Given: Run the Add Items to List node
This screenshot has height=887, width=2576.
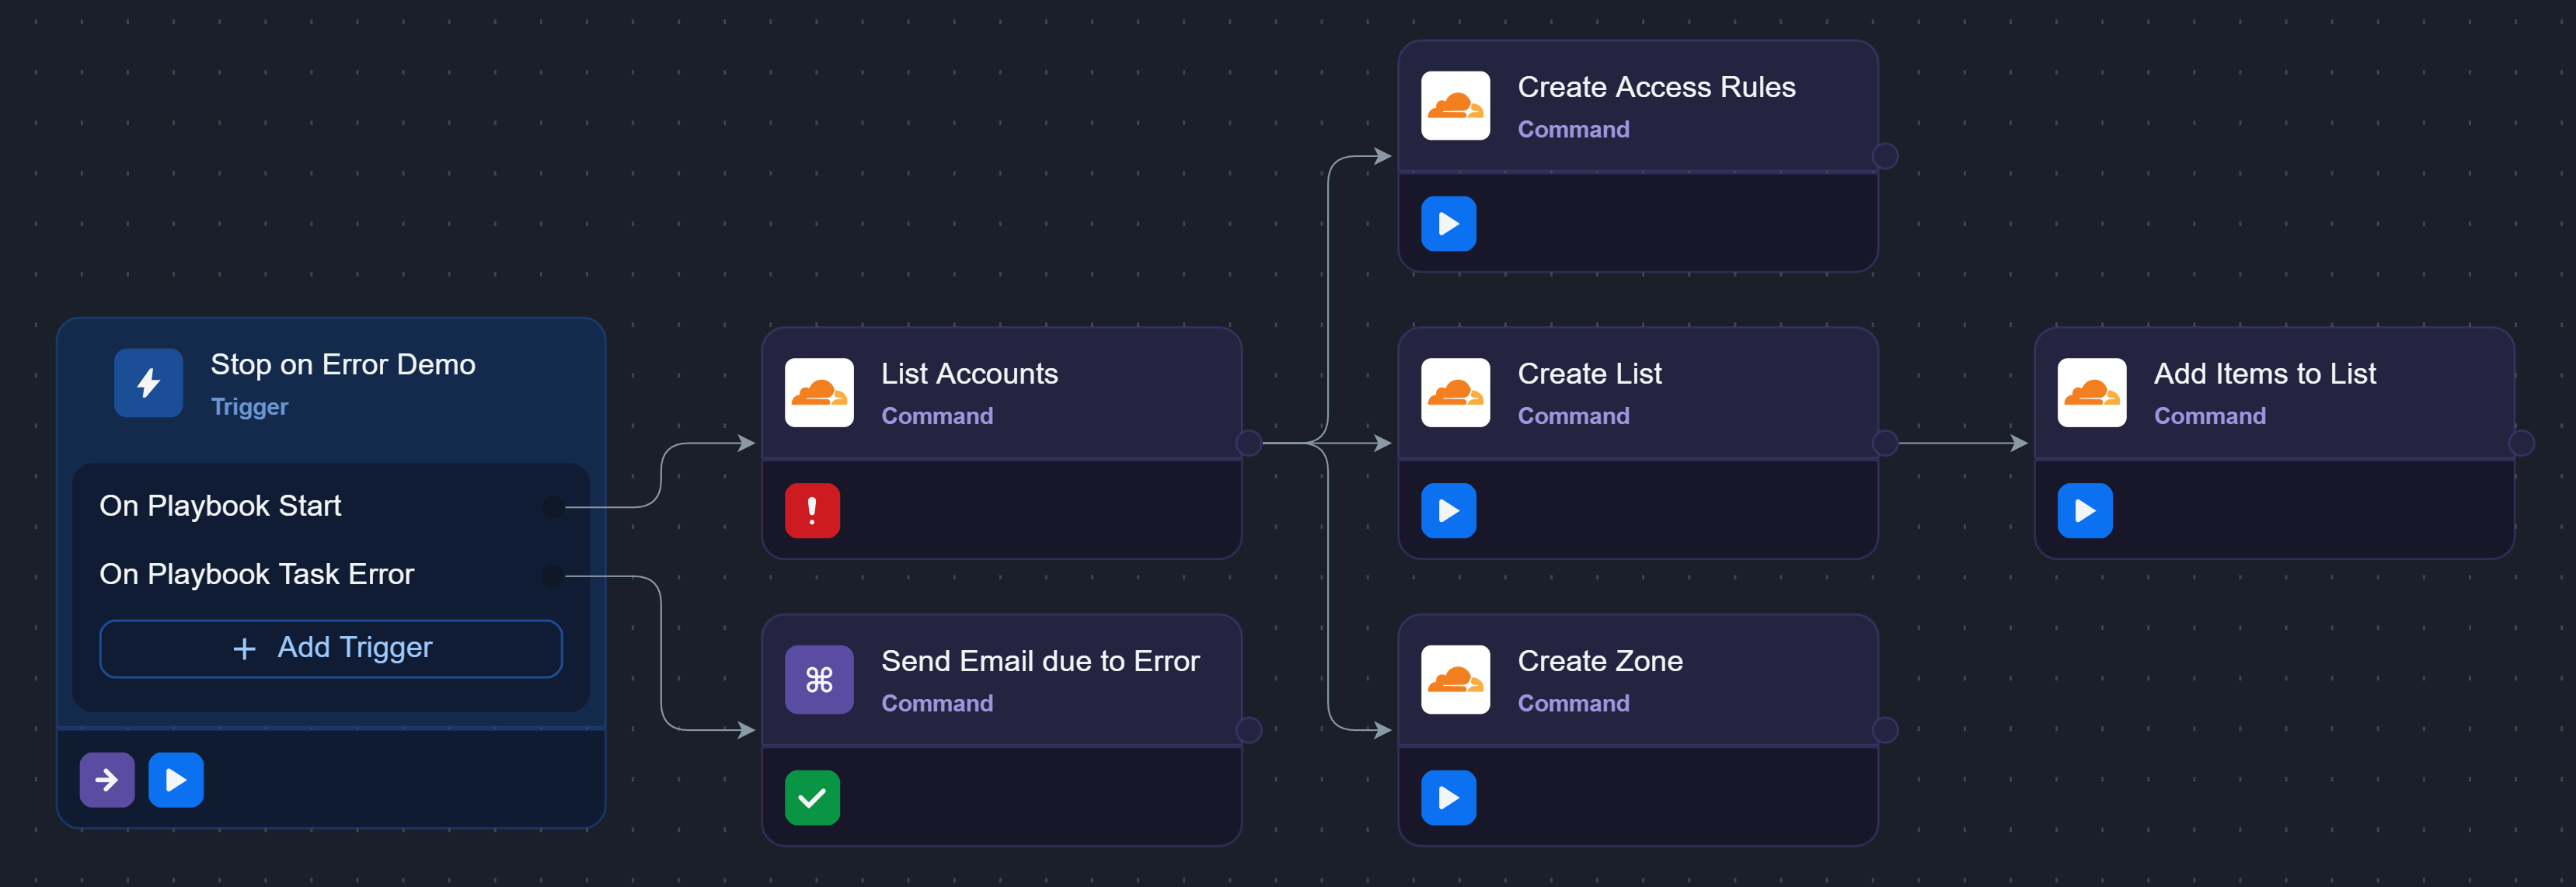Looking at the screenshot, I should click(x=2084, y=510).
